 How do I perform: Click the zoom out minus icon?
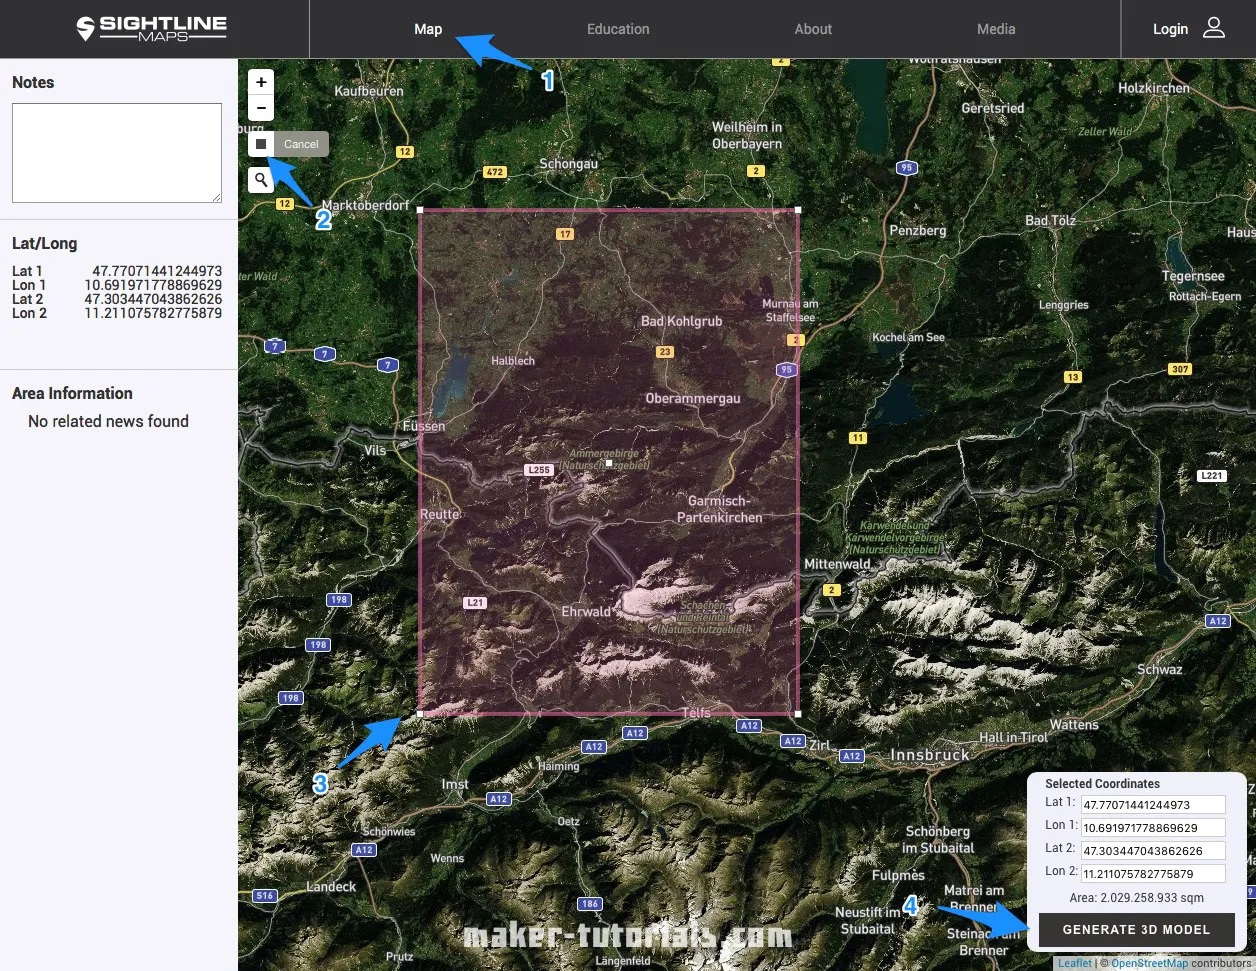pos(260,107)
